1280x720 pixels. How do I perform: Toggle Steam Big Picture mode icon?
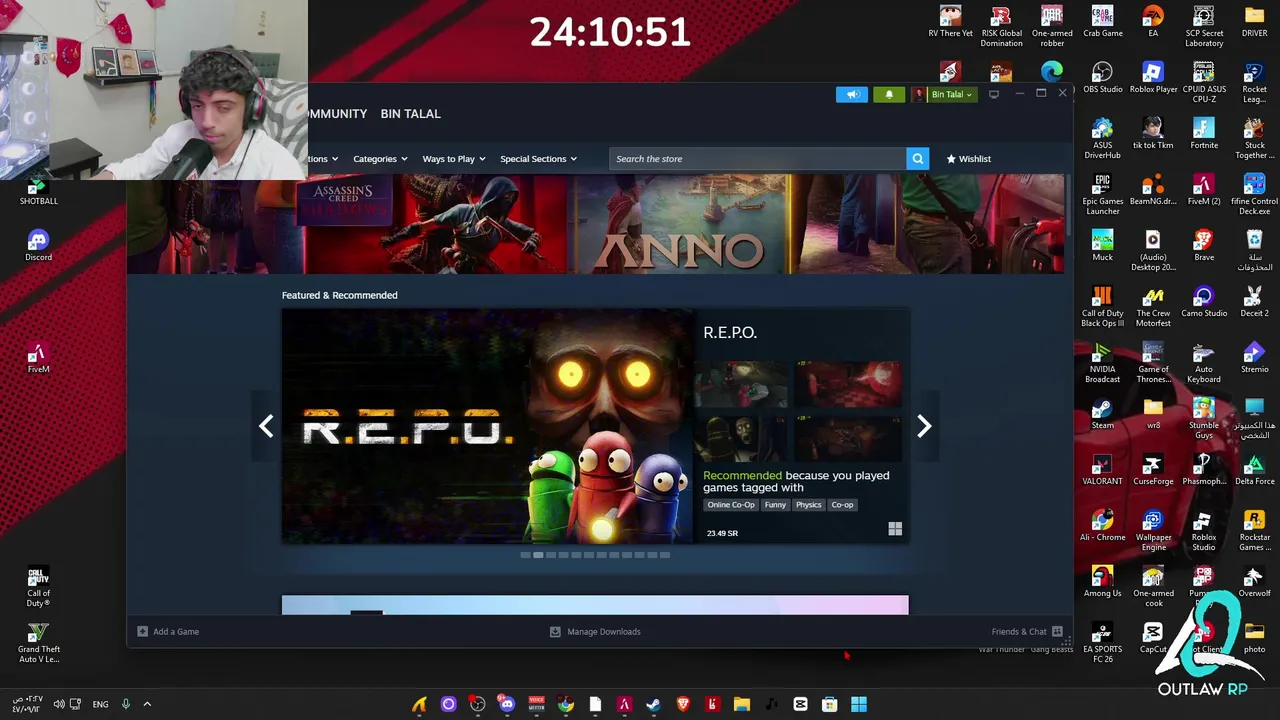click(994, 94)
